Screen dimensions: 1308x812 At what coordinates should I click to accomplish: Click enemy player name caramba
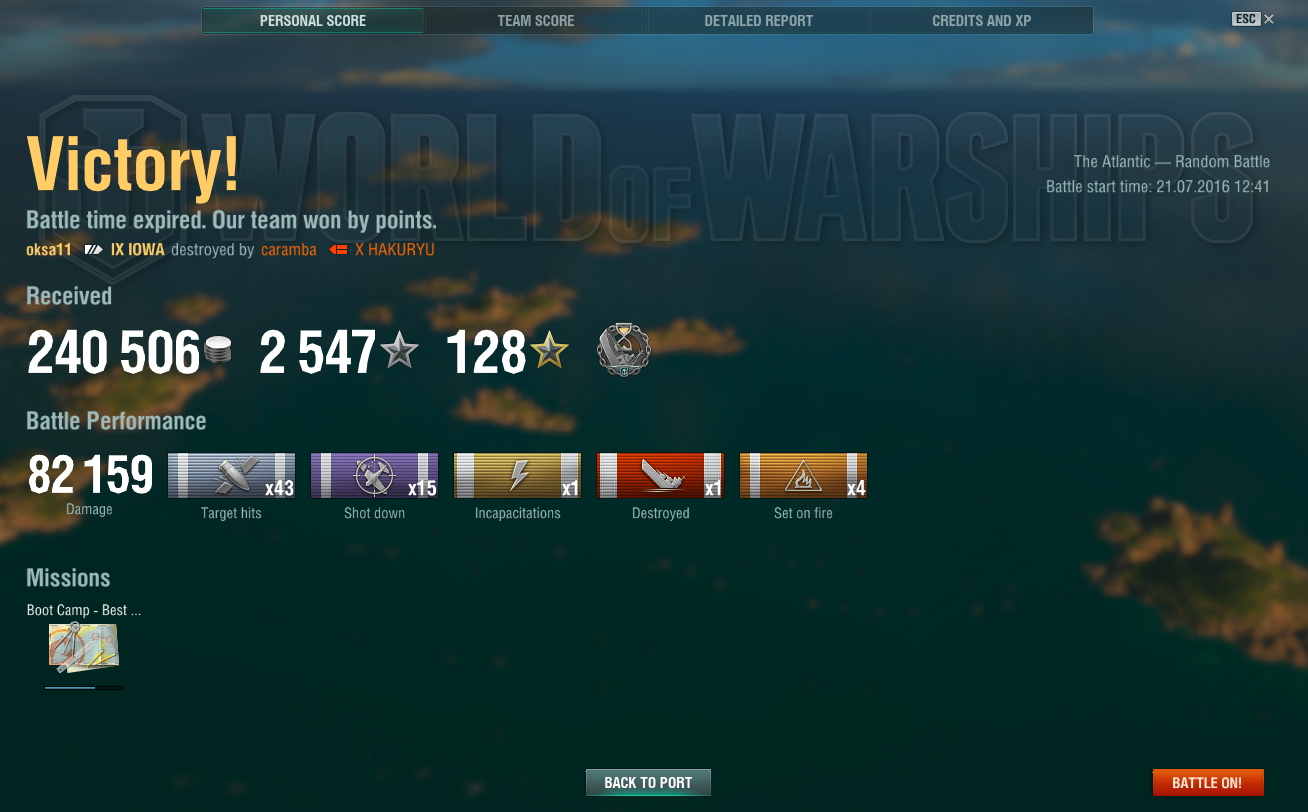click(289, 250)
